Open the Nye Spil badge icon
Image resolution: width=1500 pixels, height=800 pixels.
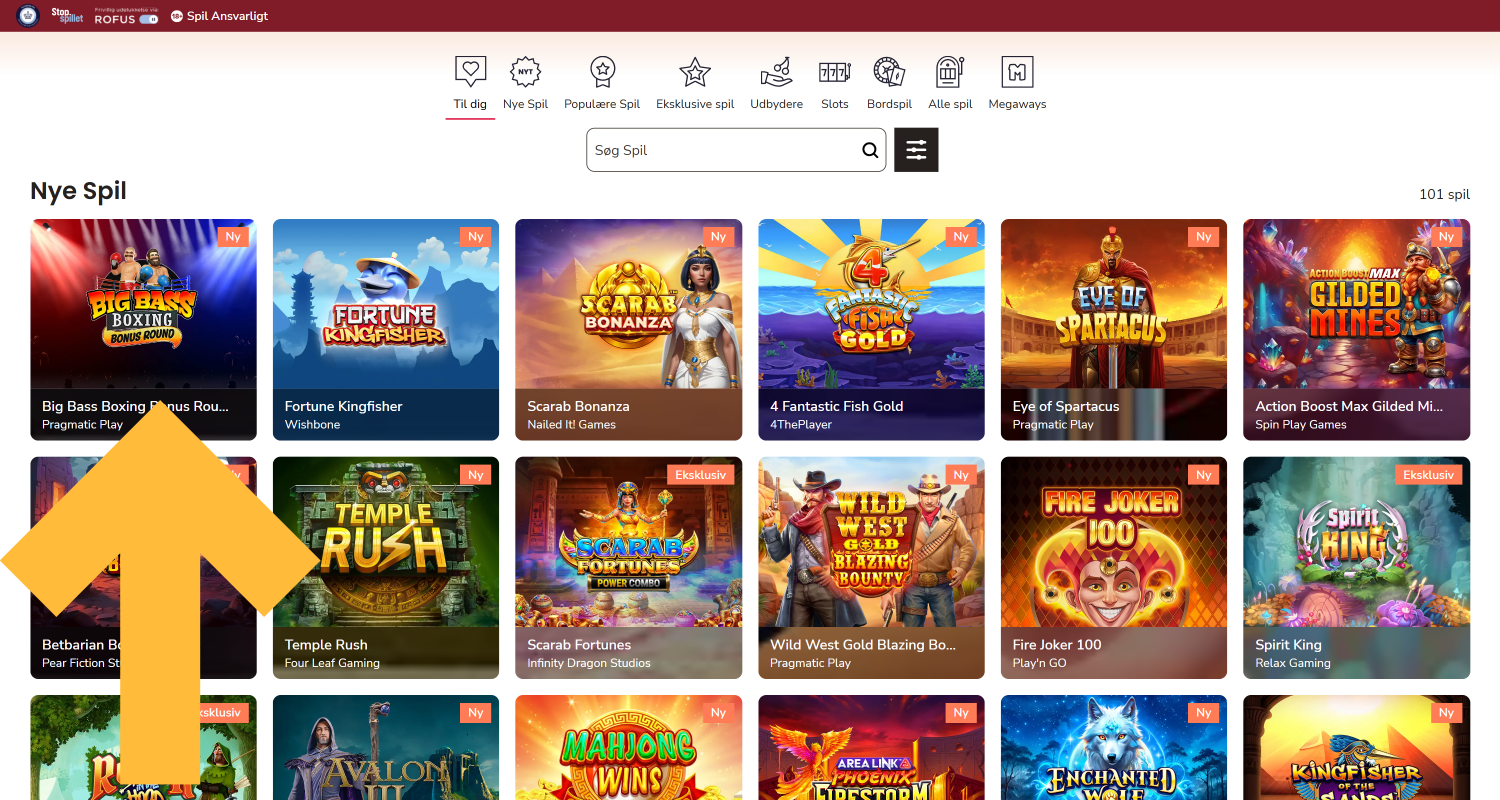tap(525, 72)
